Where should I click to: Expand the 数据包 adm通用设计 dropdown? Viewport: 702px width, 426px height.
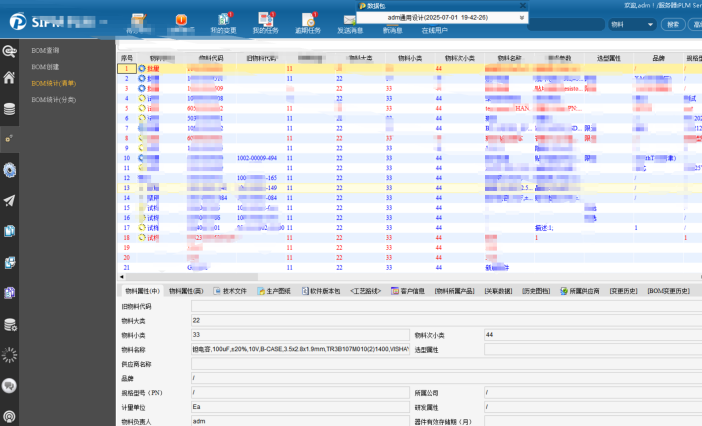point(521,17)
